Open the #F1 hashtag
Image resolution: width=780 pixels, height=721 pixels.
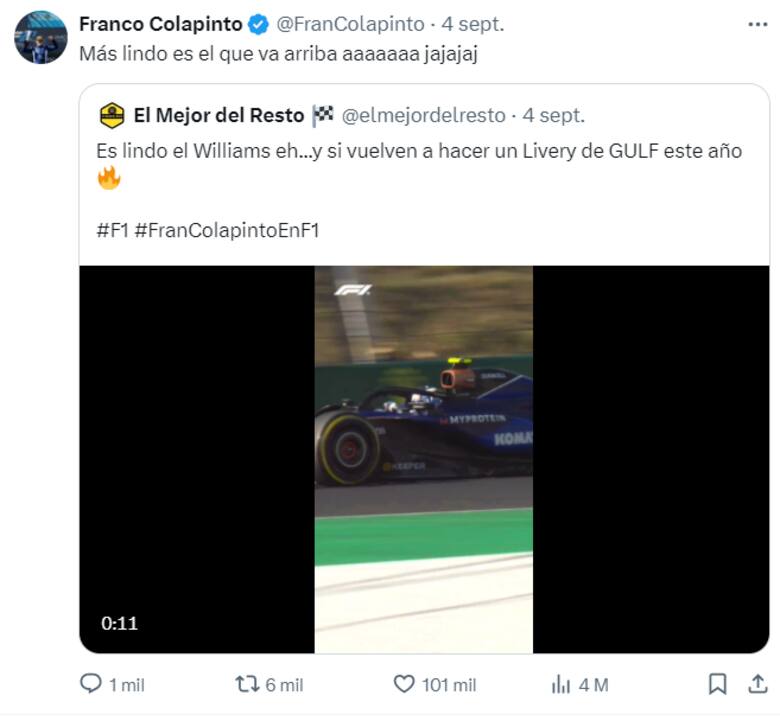coord(112,230)
